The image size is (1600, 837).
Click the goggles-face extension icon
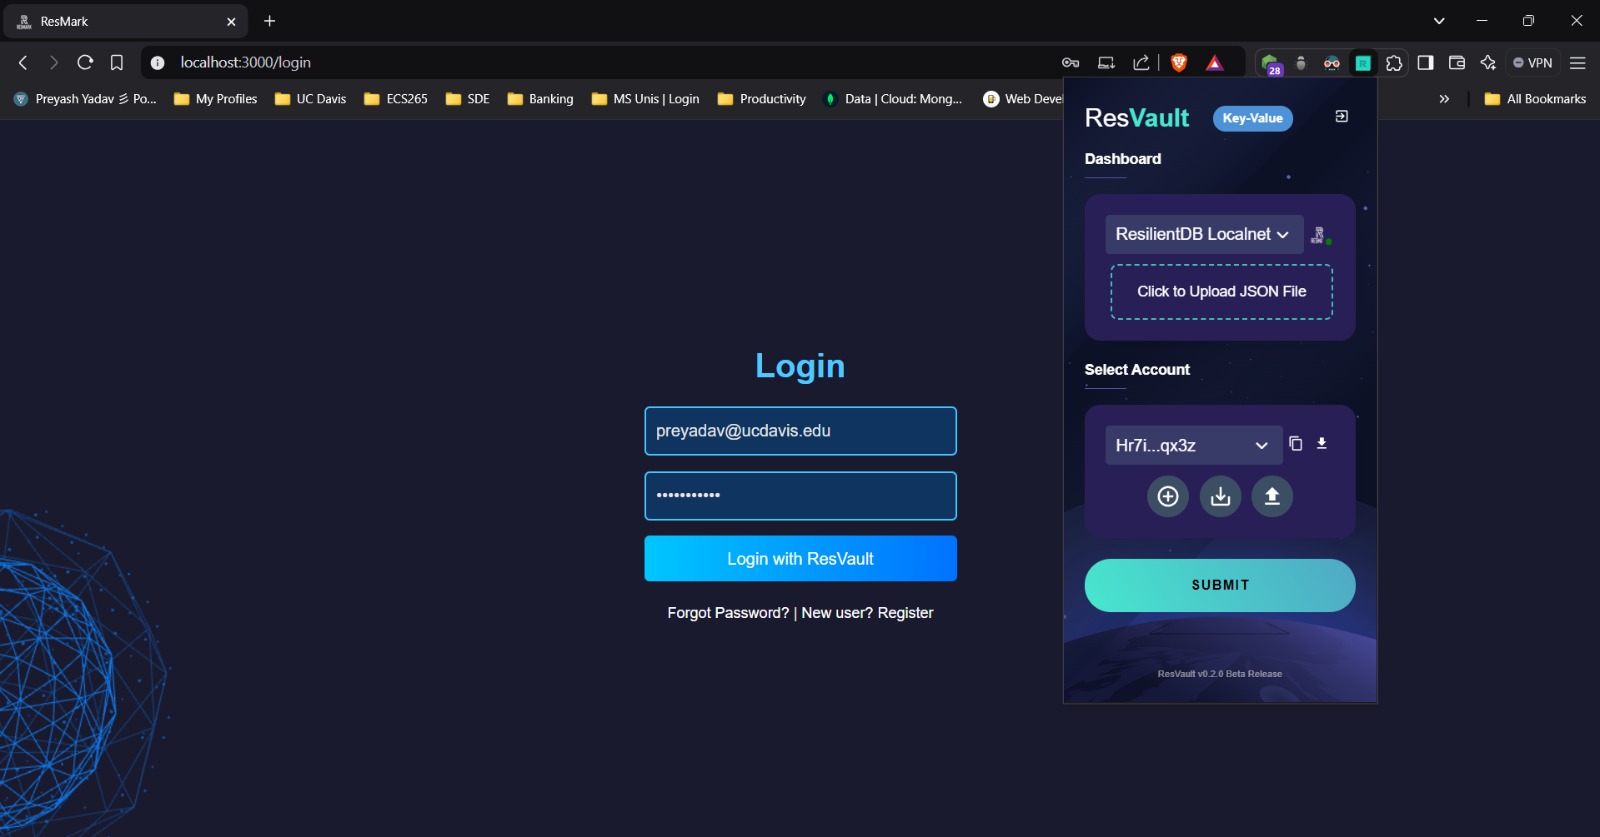(x=1332, y=63)
